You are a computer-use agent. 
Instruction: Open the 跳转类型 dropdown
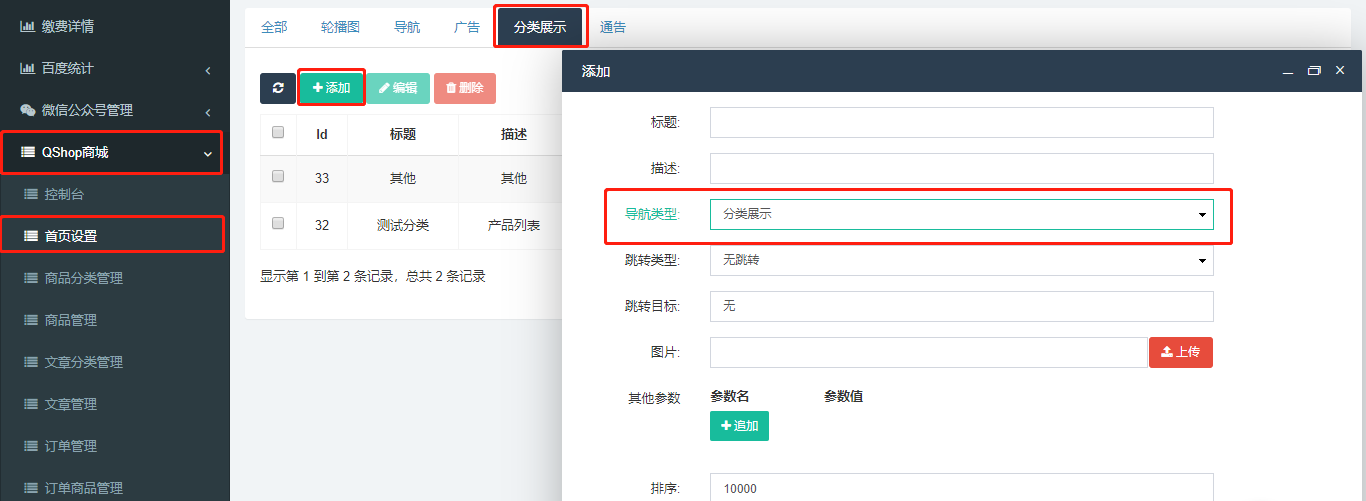[x=961, y=260]
